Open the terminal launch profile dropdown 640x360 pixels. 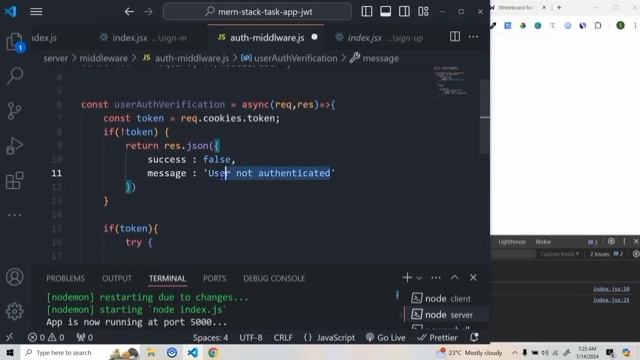coord(419,278)
